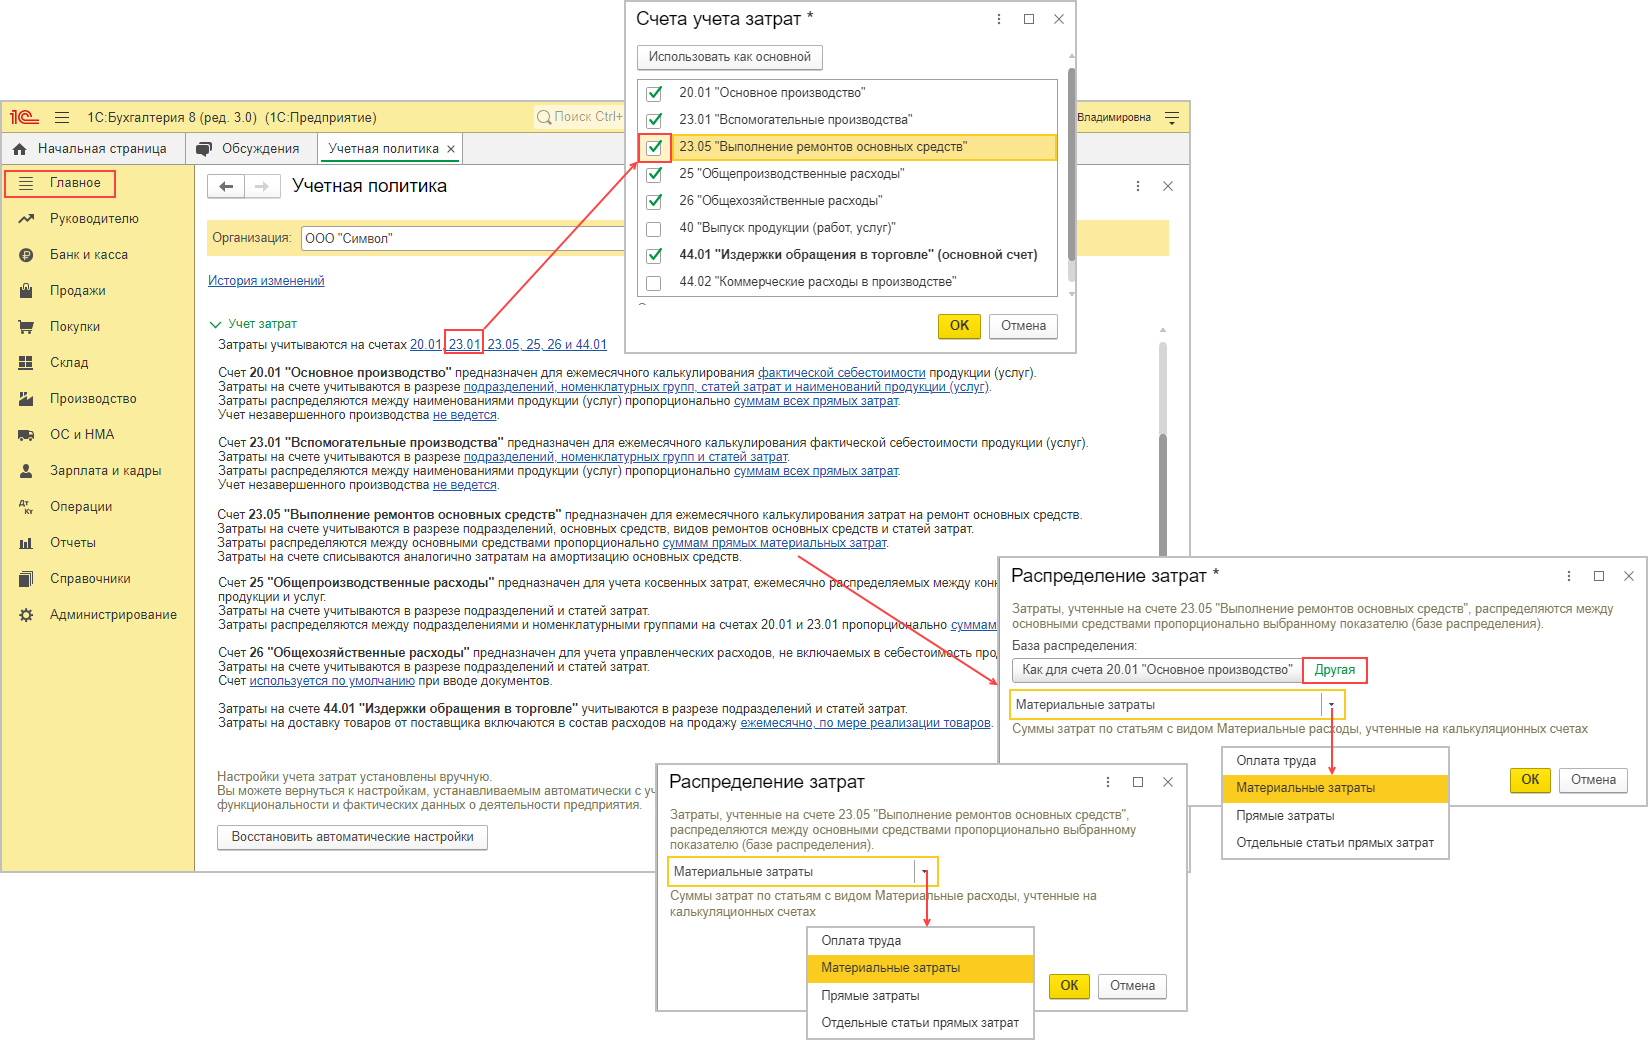Toggle checkbox 26 Общехозяйственные расходы

pos(654,201)
